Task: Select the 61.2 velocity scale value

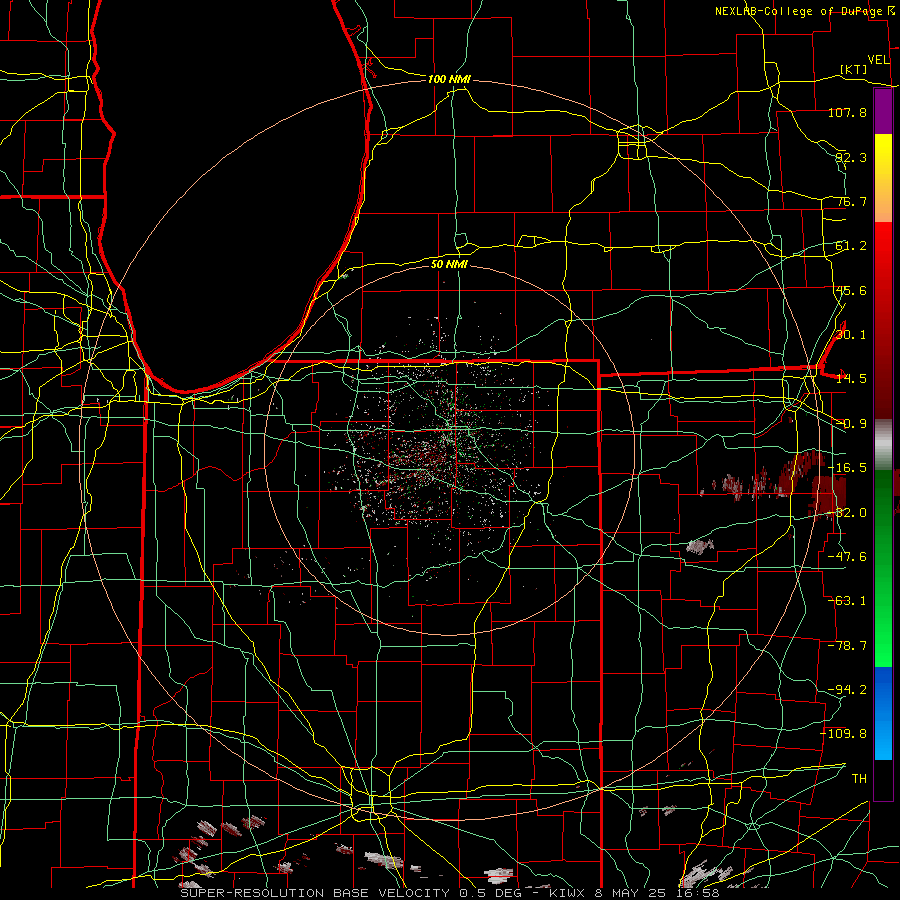Action: (x=851, y=246)
